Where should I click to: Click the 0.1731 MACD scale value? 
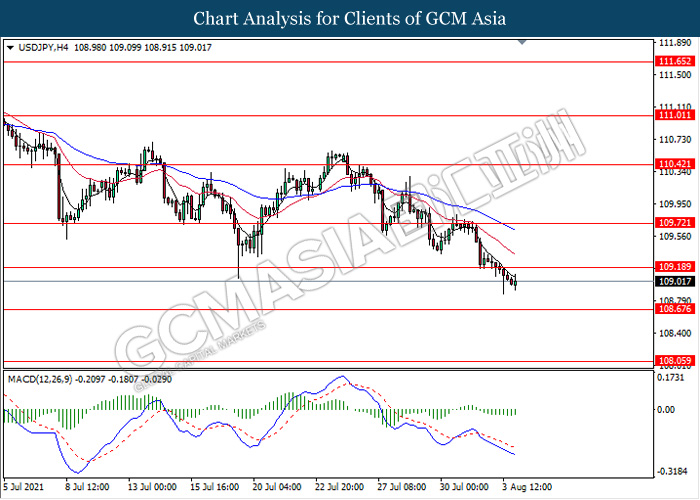[671, 378]
